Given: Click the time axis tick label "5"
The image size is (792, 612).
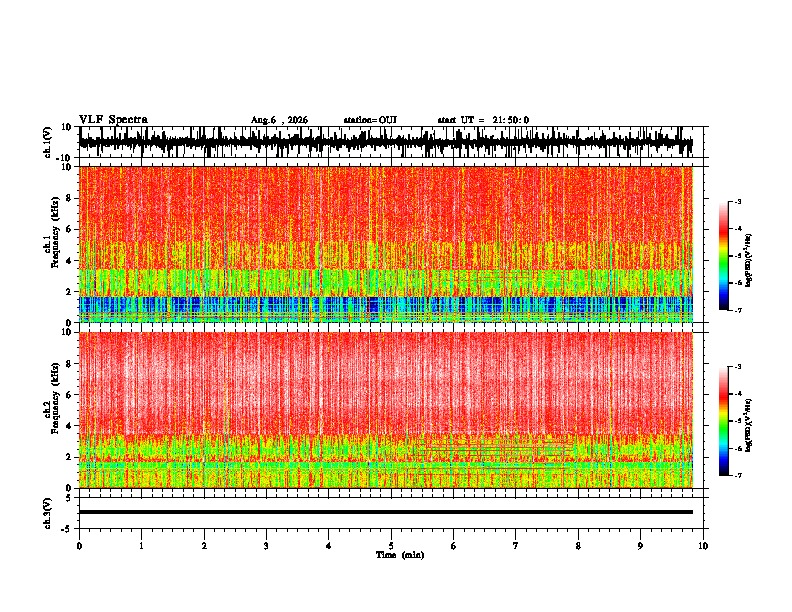Looking at the screenshot, I should [x=391, y=546].
